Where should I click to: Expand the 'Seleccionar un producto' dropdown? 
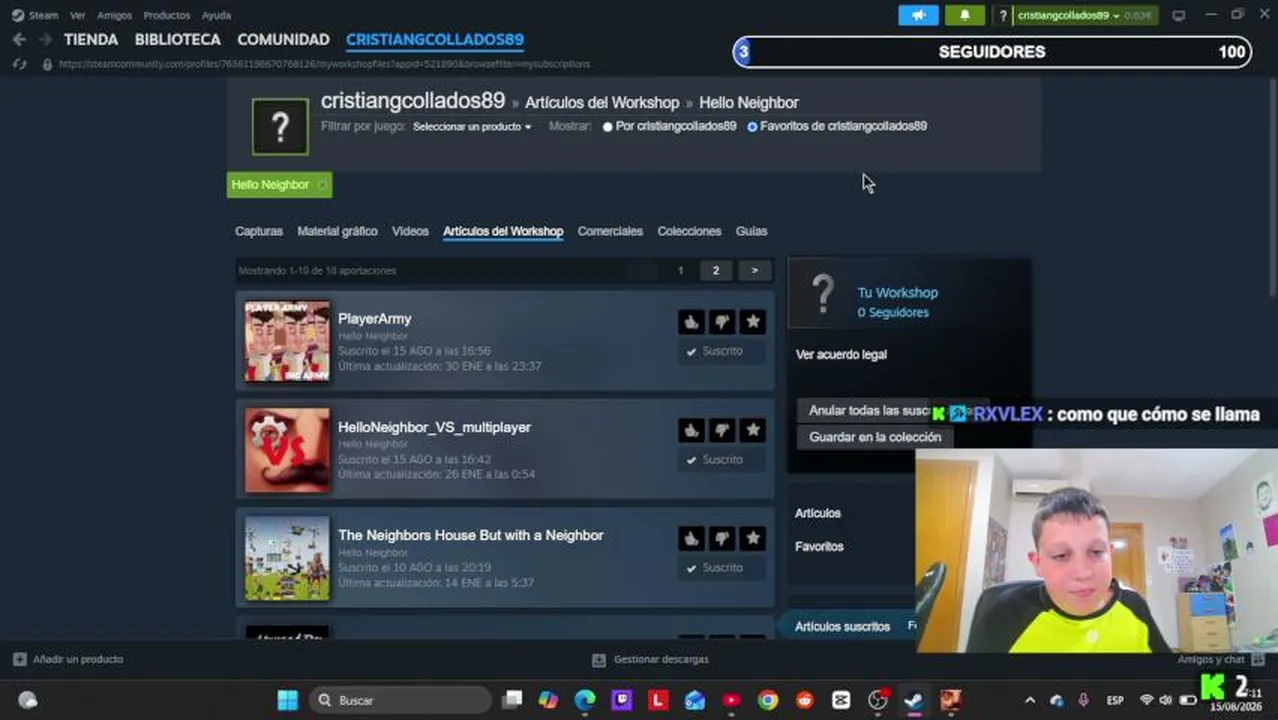click(x=472, y=127)
